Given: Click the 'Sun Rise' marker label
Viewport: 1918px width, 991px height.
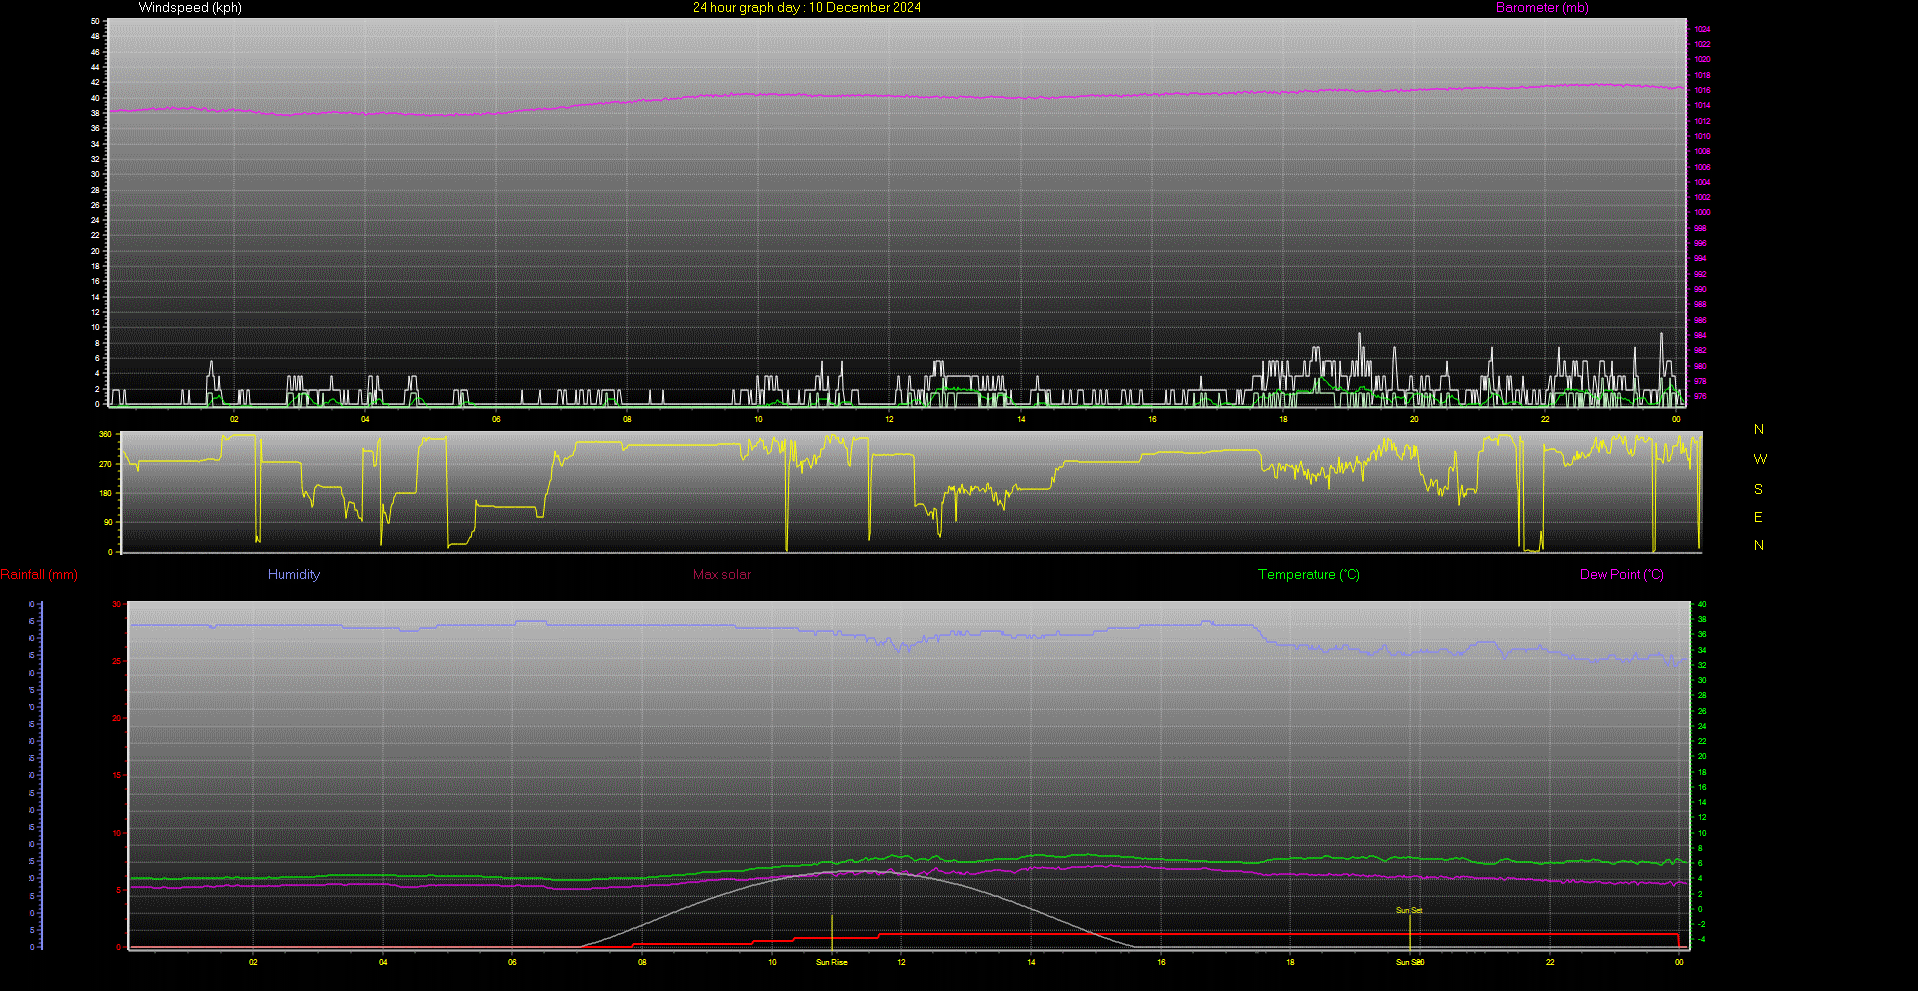Looking at the screenshot, I should point(832,963).
